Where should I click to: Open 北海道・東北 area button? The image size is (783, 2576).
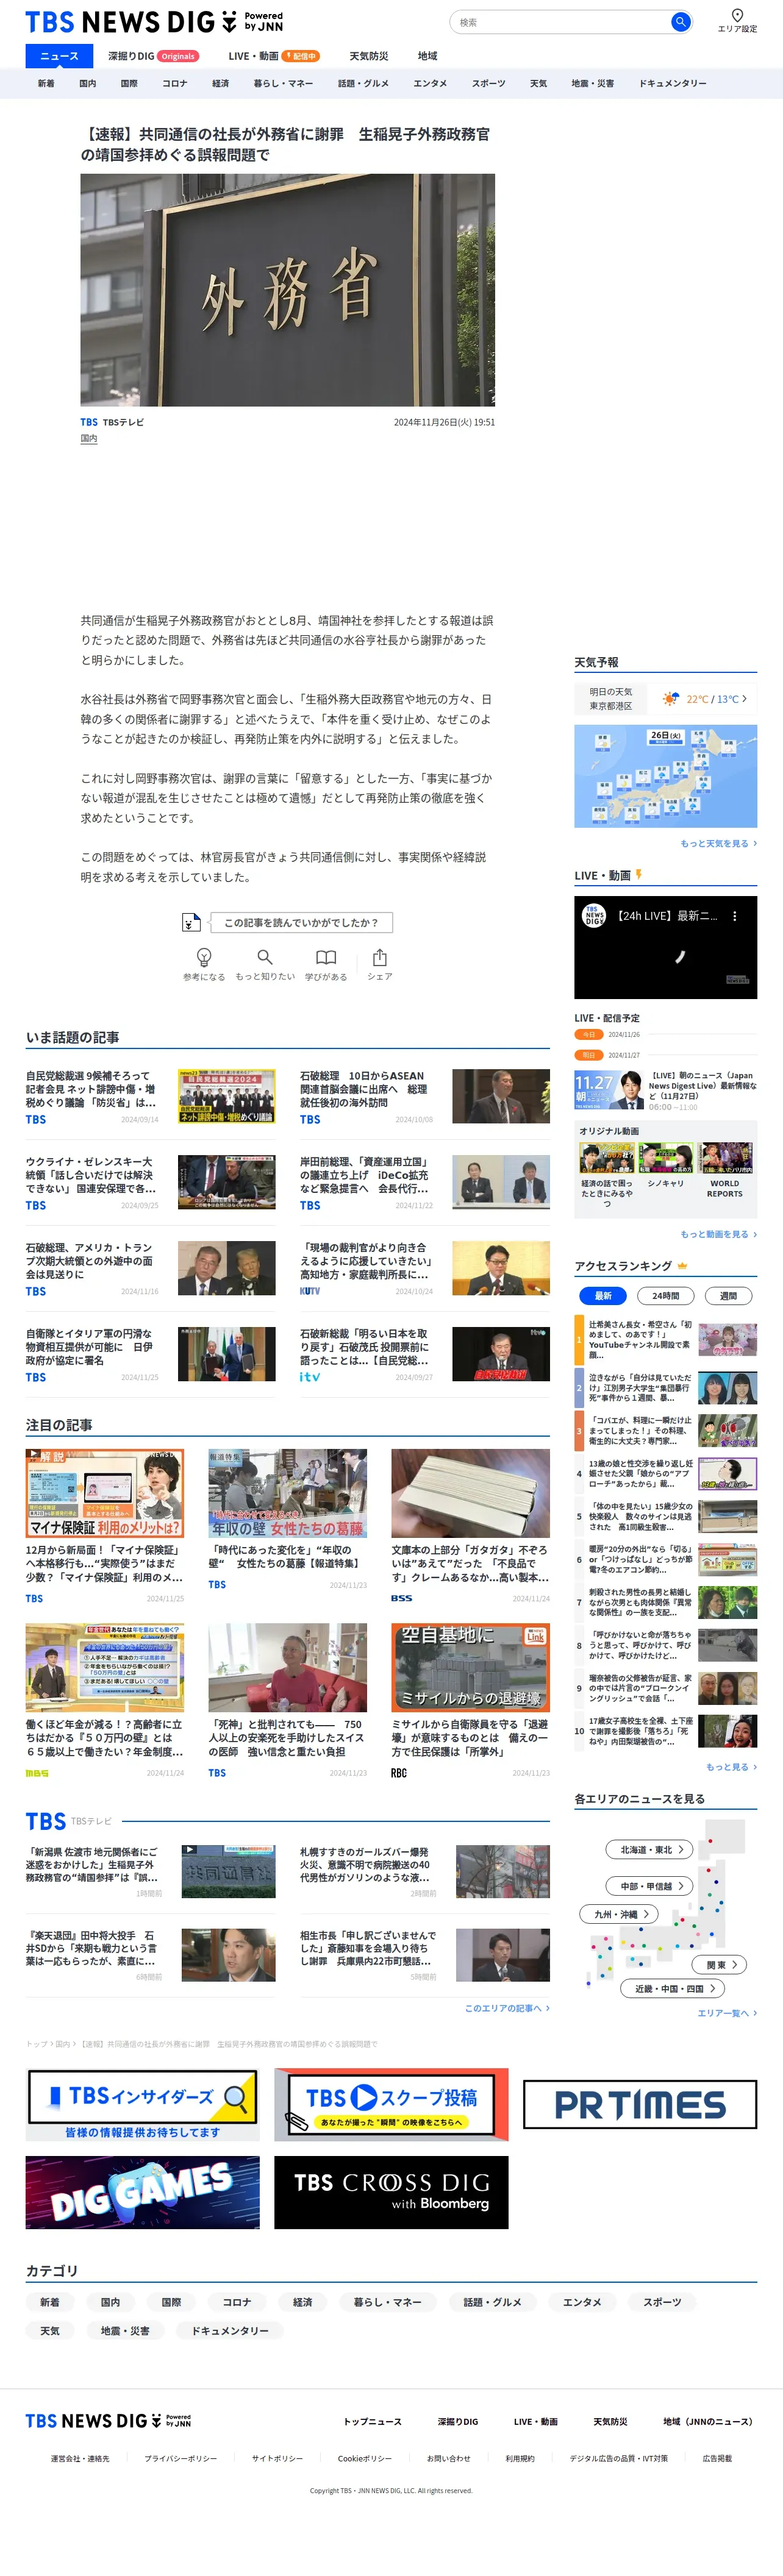pos(650,1849)
